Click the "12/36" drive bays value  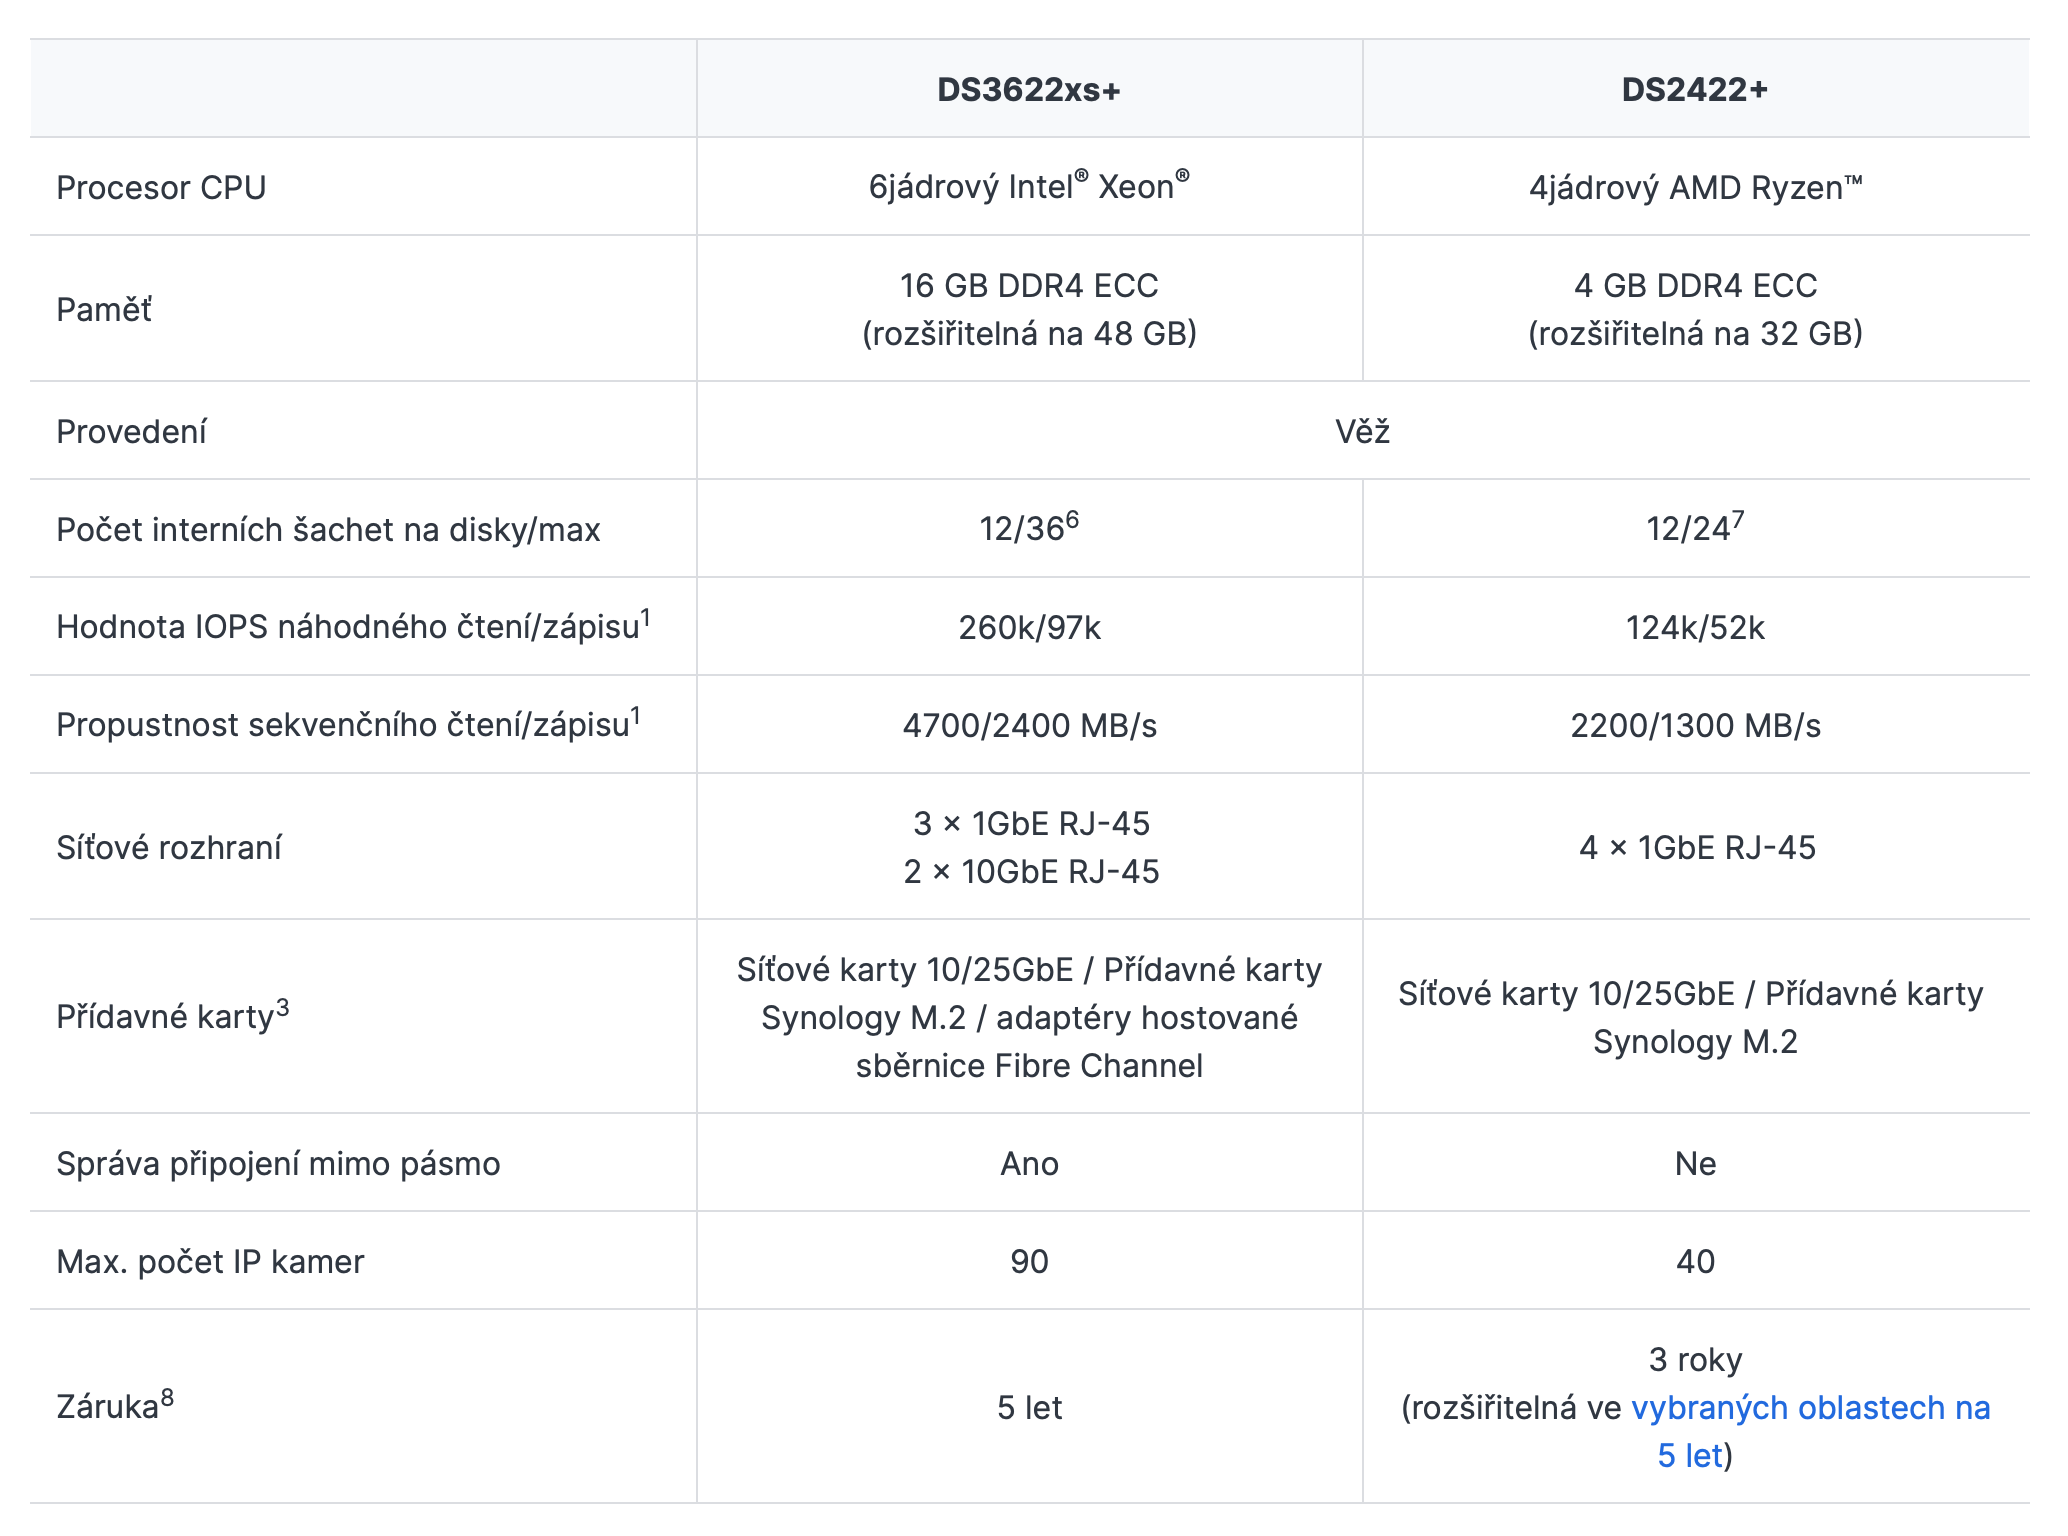click(x=1024, y=529)
